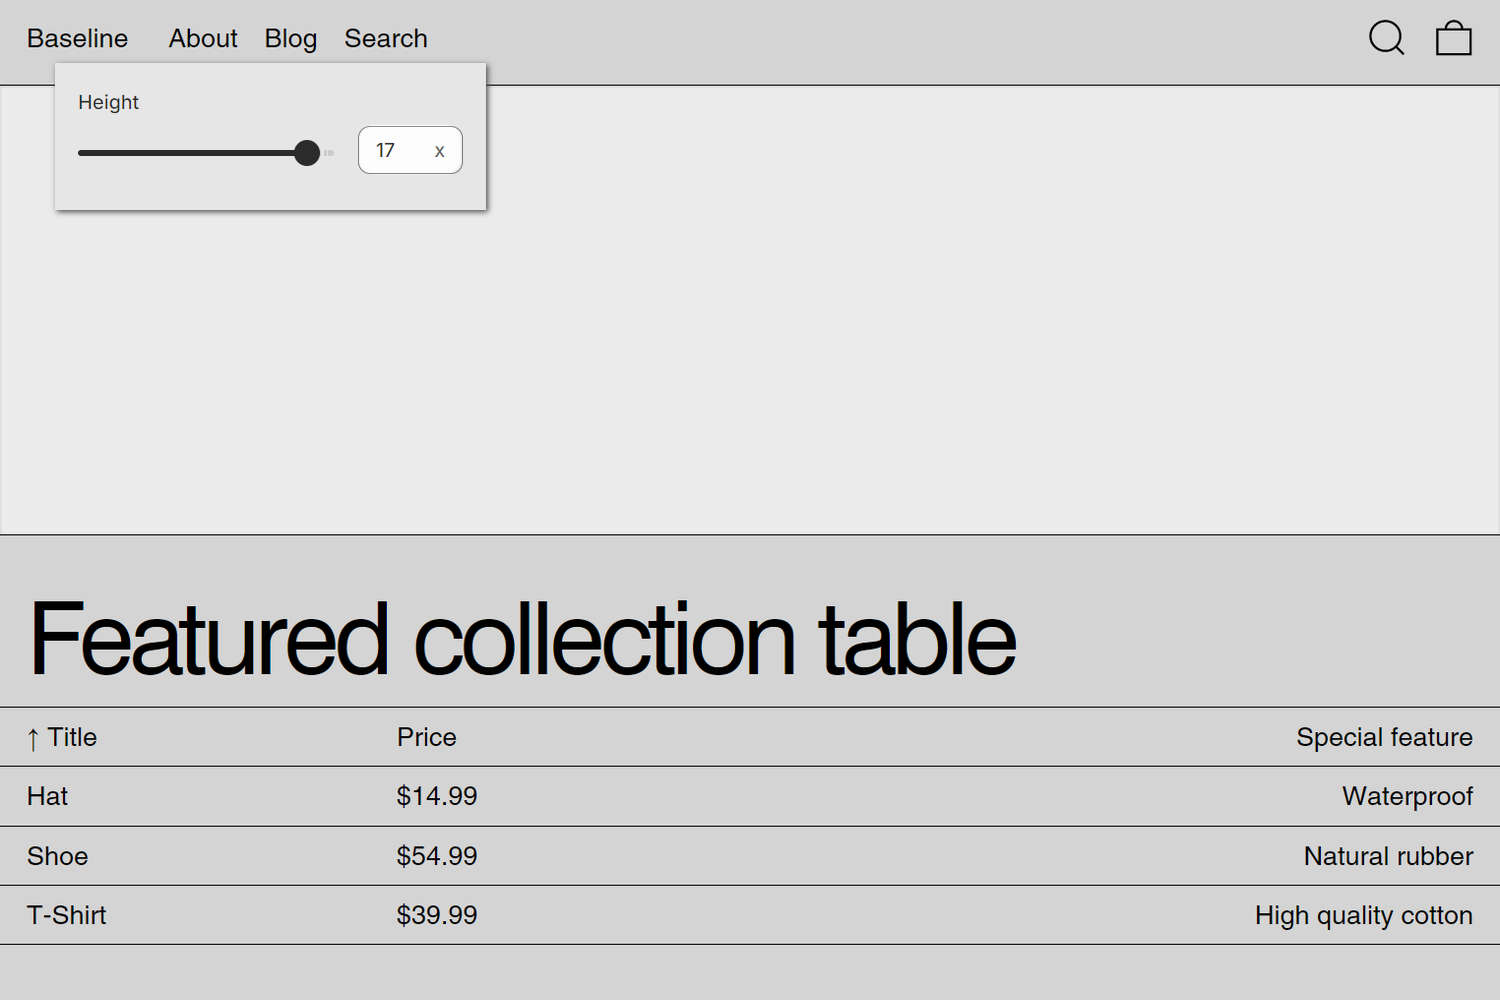Select the Baseline store logo
The image size is (1500, 1000).
[77, 38]
